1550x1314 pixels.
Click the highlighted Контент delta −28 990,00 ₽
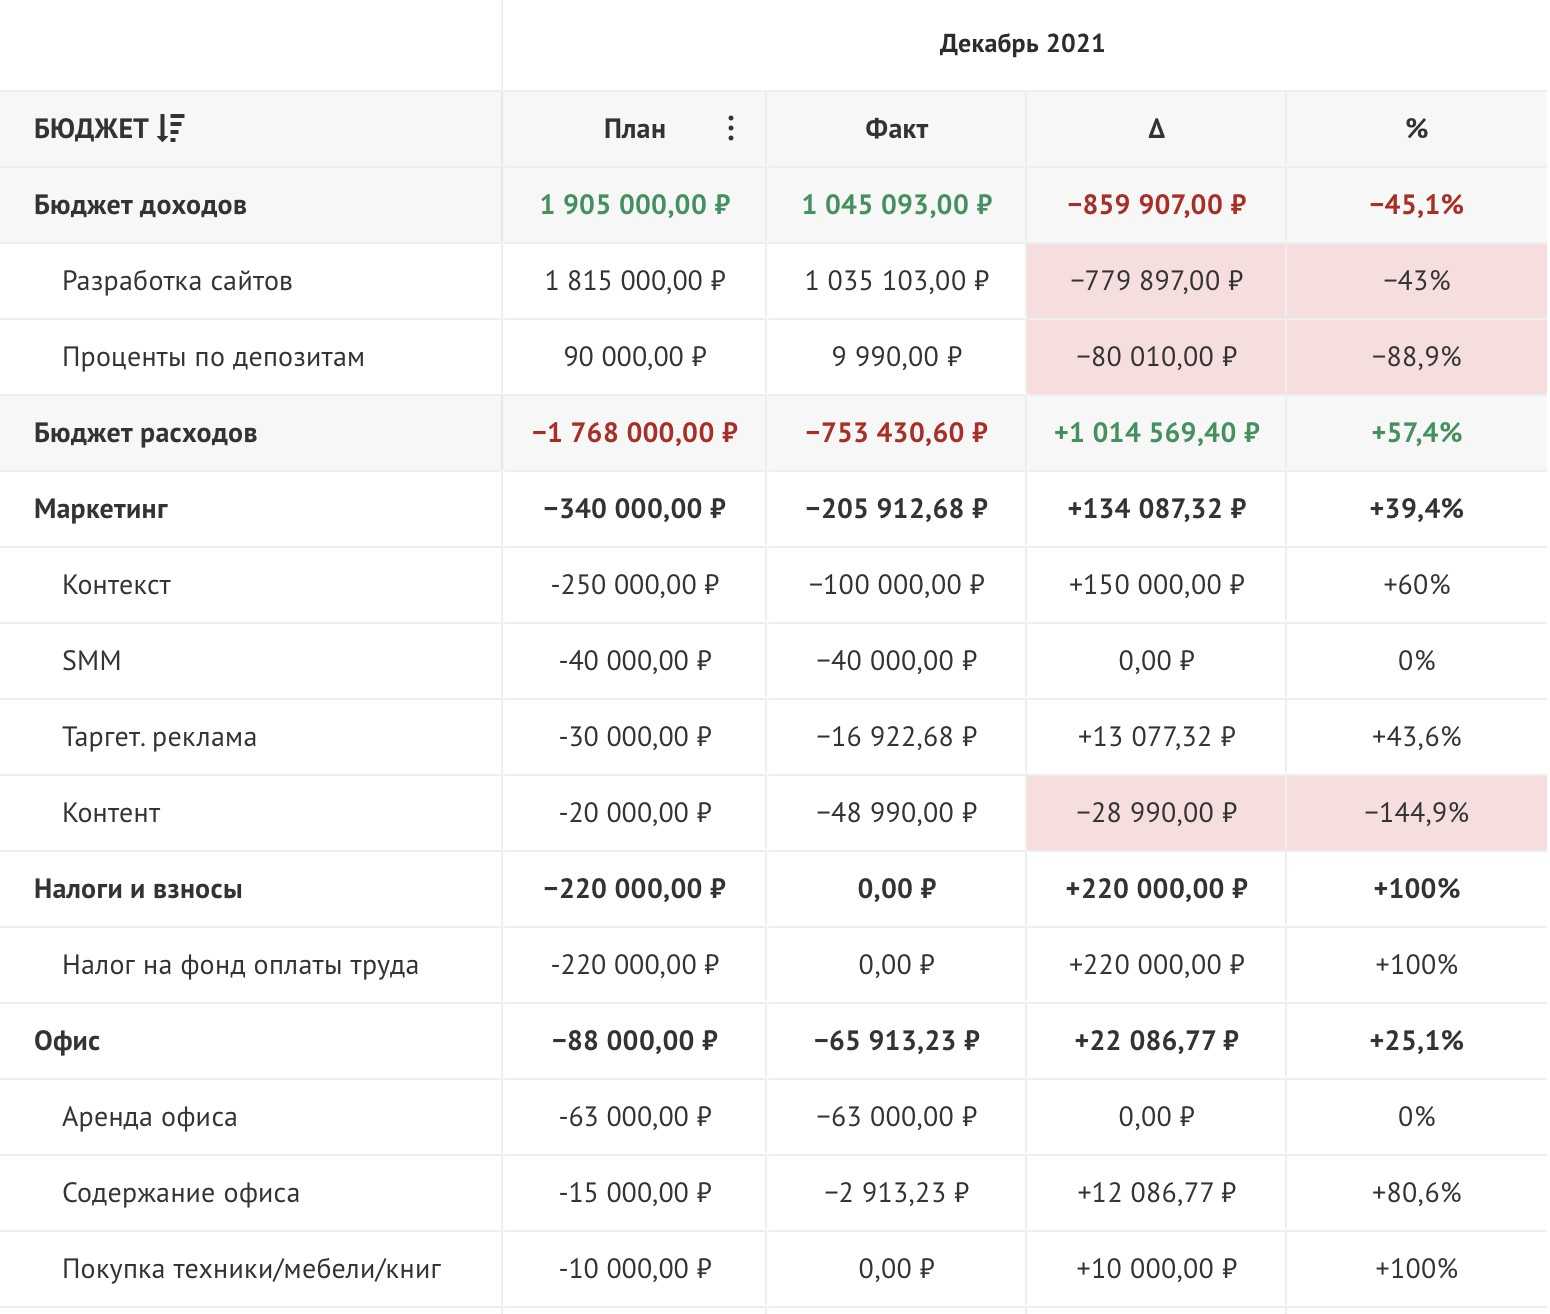pyautogui.click(x=1156, y=813)
